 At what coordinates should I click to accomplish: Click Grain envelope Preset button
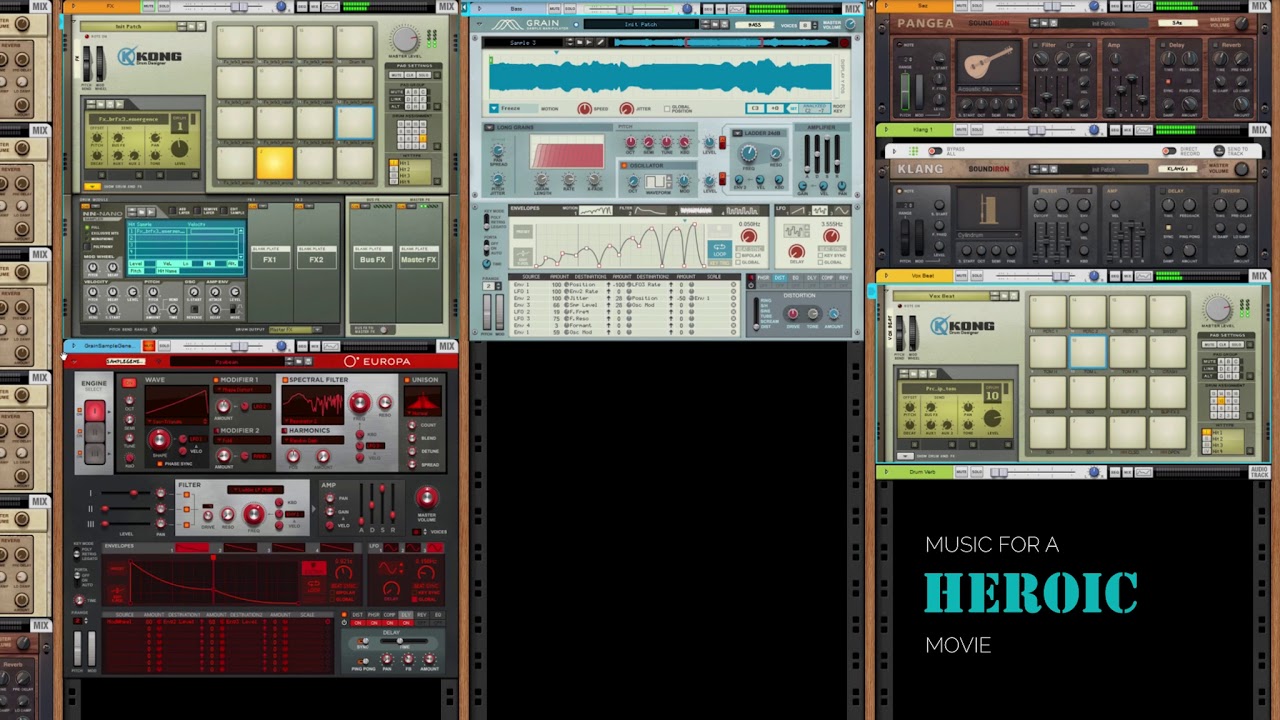tap(523, 231)
